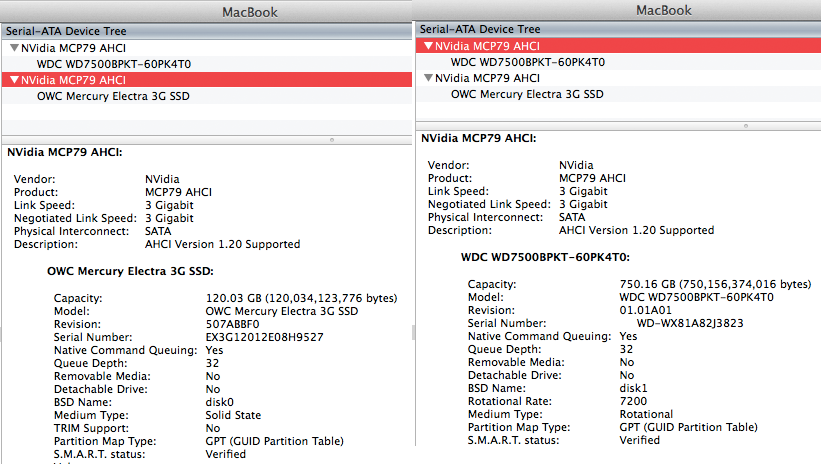
Task: Click NVidia MCP79 AHCI detail heading, right window
Action: tap(479, 138)
